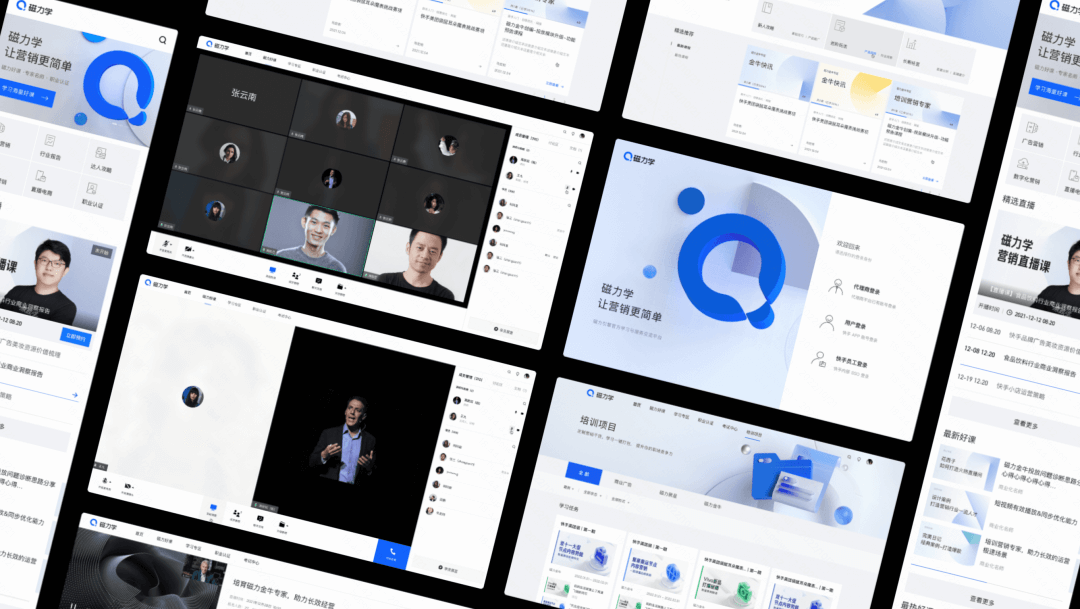1080x609 pixels.
Task: Go to 首页 in the upper meeting nav bar
Action: point(248,54)
